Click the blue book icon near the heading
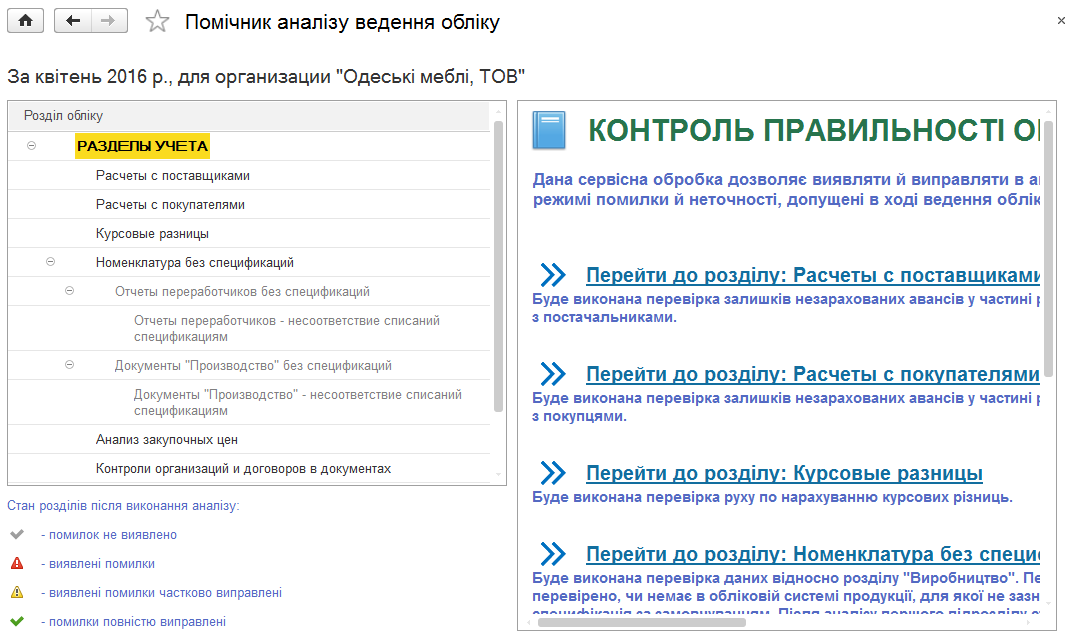The image size is (1069, 638). 549,130
